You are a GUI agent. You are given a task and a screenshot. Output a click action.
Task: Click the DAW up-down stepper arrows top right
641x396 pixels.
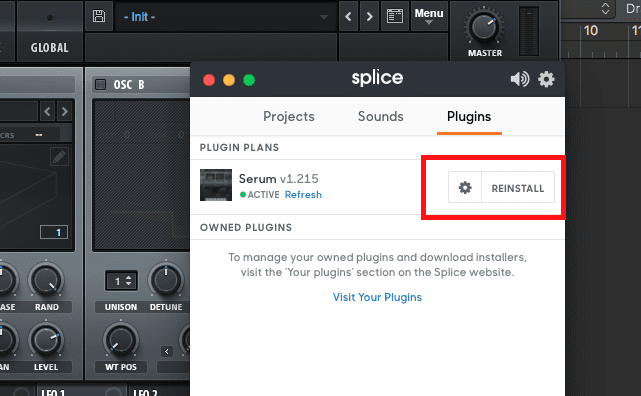[605, 9]
